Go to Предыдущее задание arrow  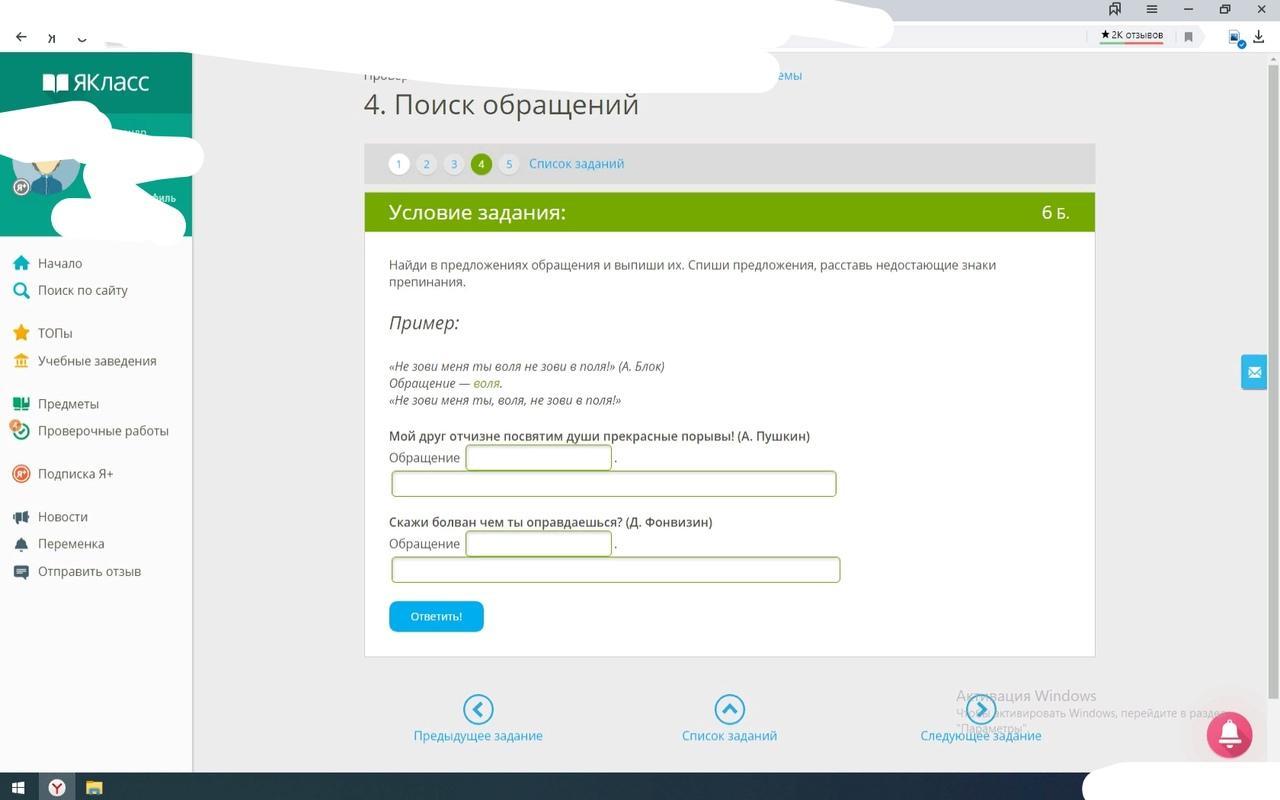tap(478, 709)
